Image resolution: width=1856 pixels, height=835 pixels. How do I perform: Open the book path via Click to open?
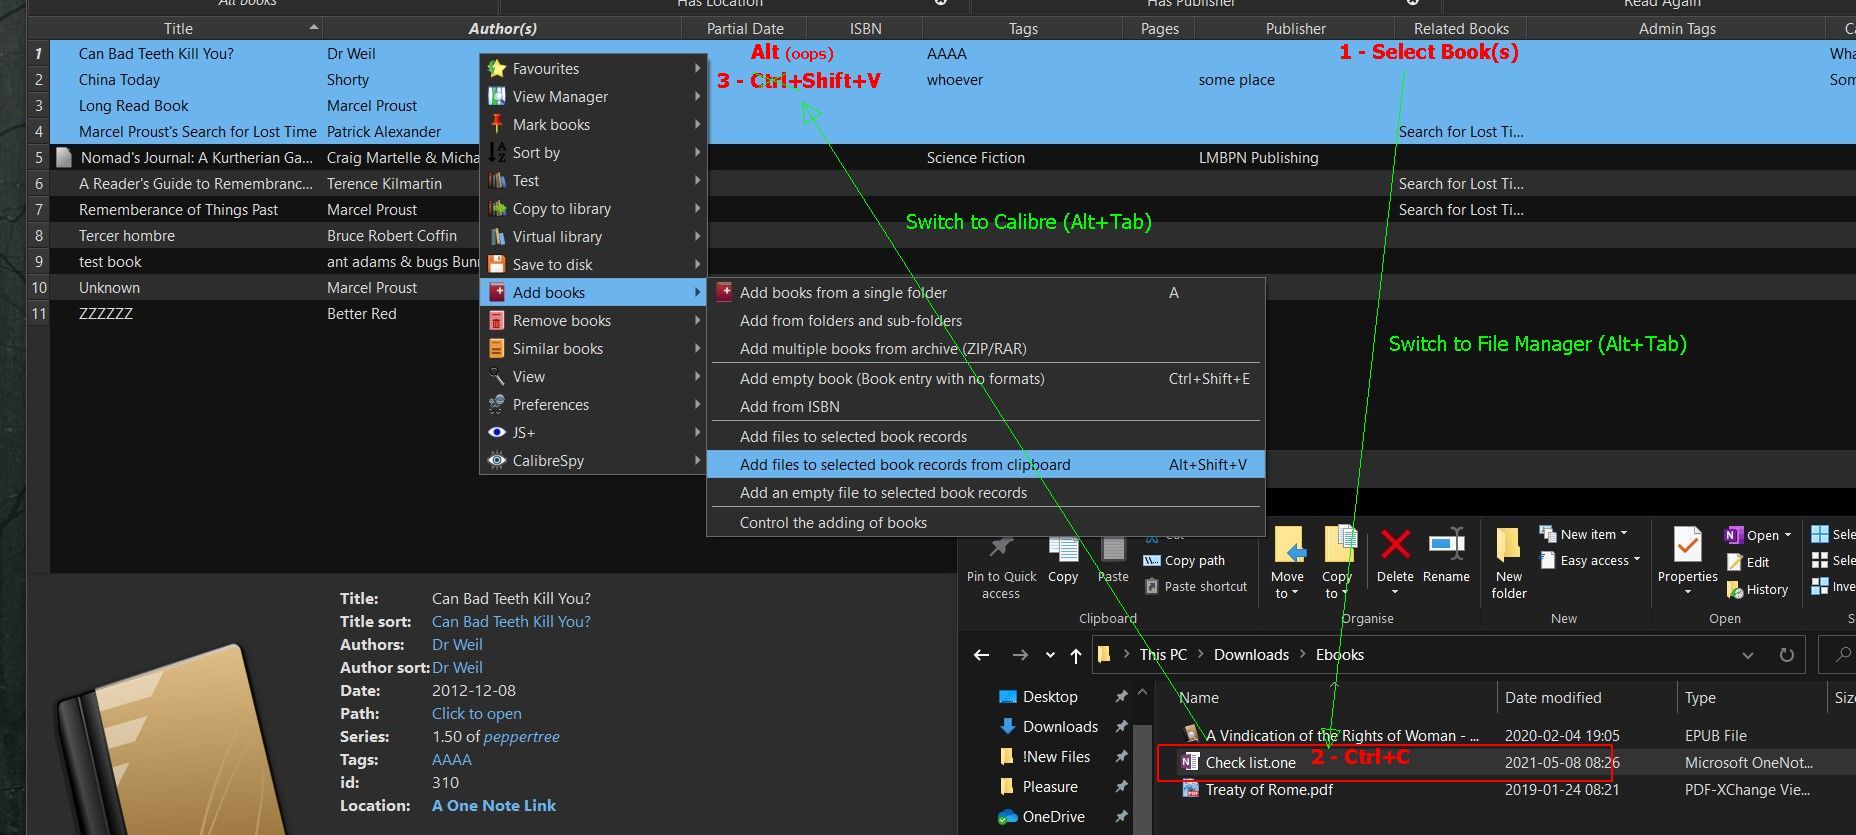click(477, 713)
